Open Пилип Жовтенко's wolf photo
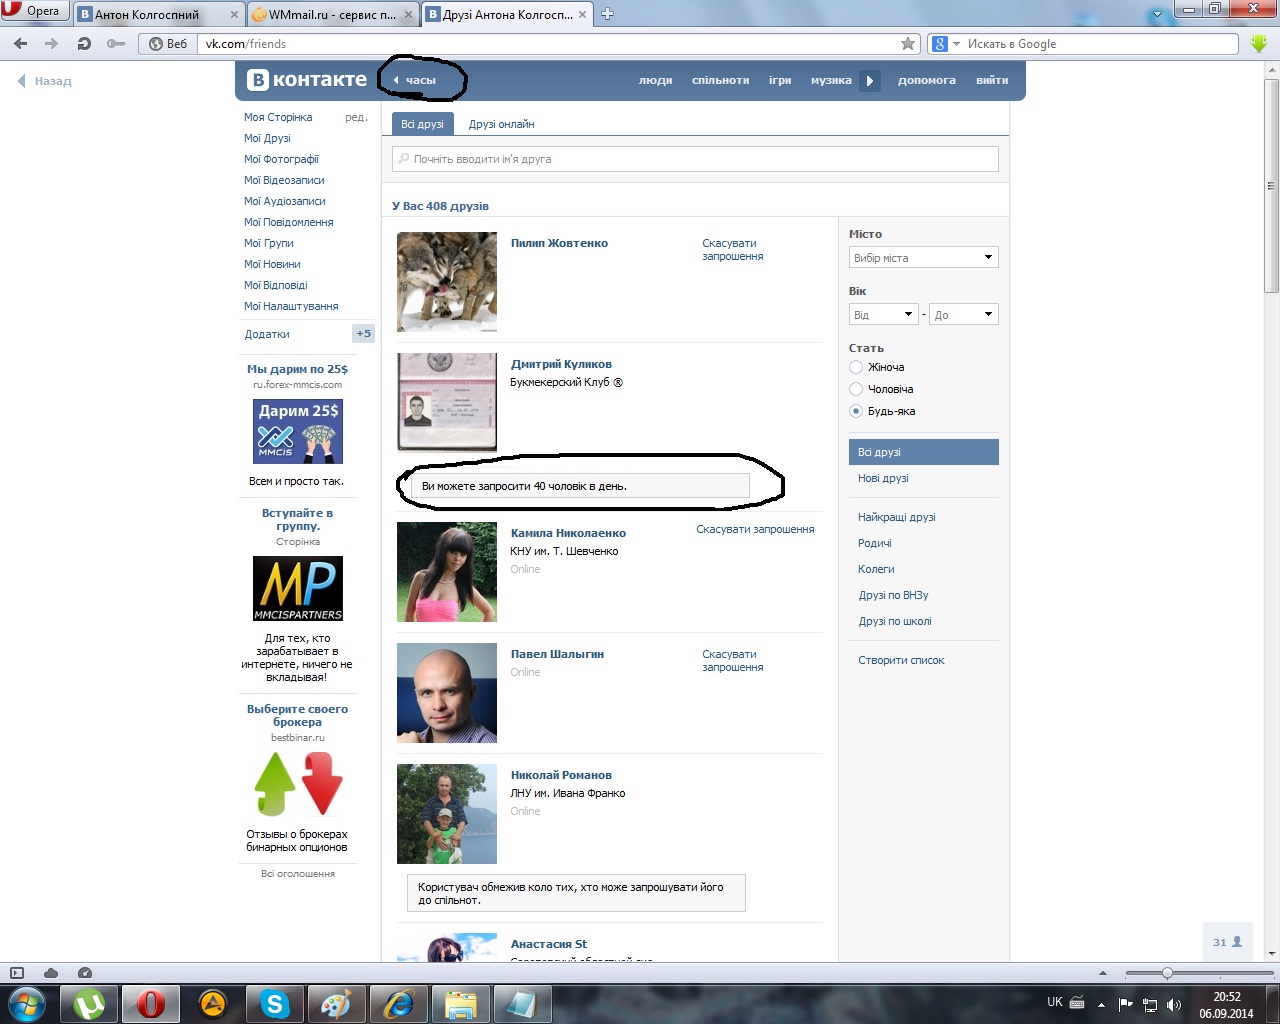 coord(447,282)
